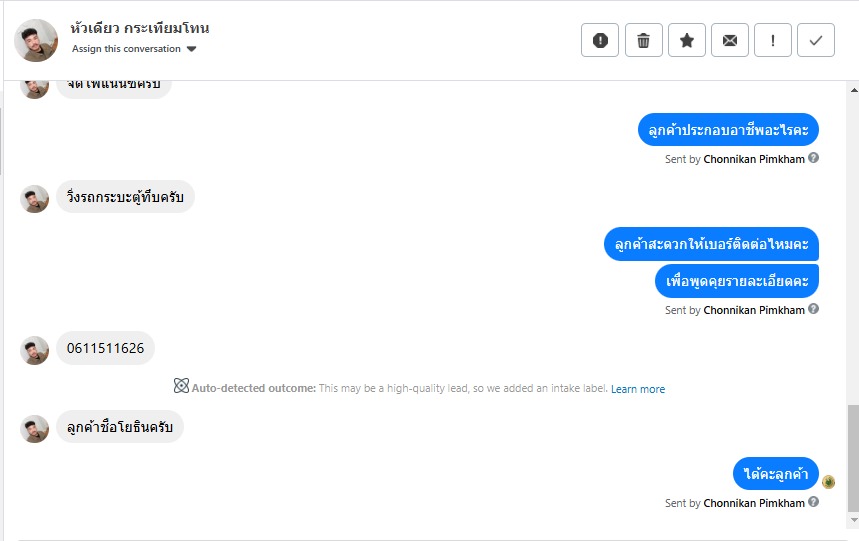The width and height of the screenshot is (859, 541).
Task: Click the customer name in the header
Action: (x=141, y=28)
